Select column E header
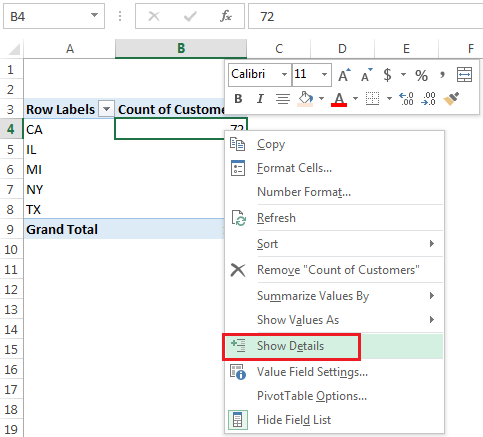This screenshot has height=437, width=483. (406, 49)
